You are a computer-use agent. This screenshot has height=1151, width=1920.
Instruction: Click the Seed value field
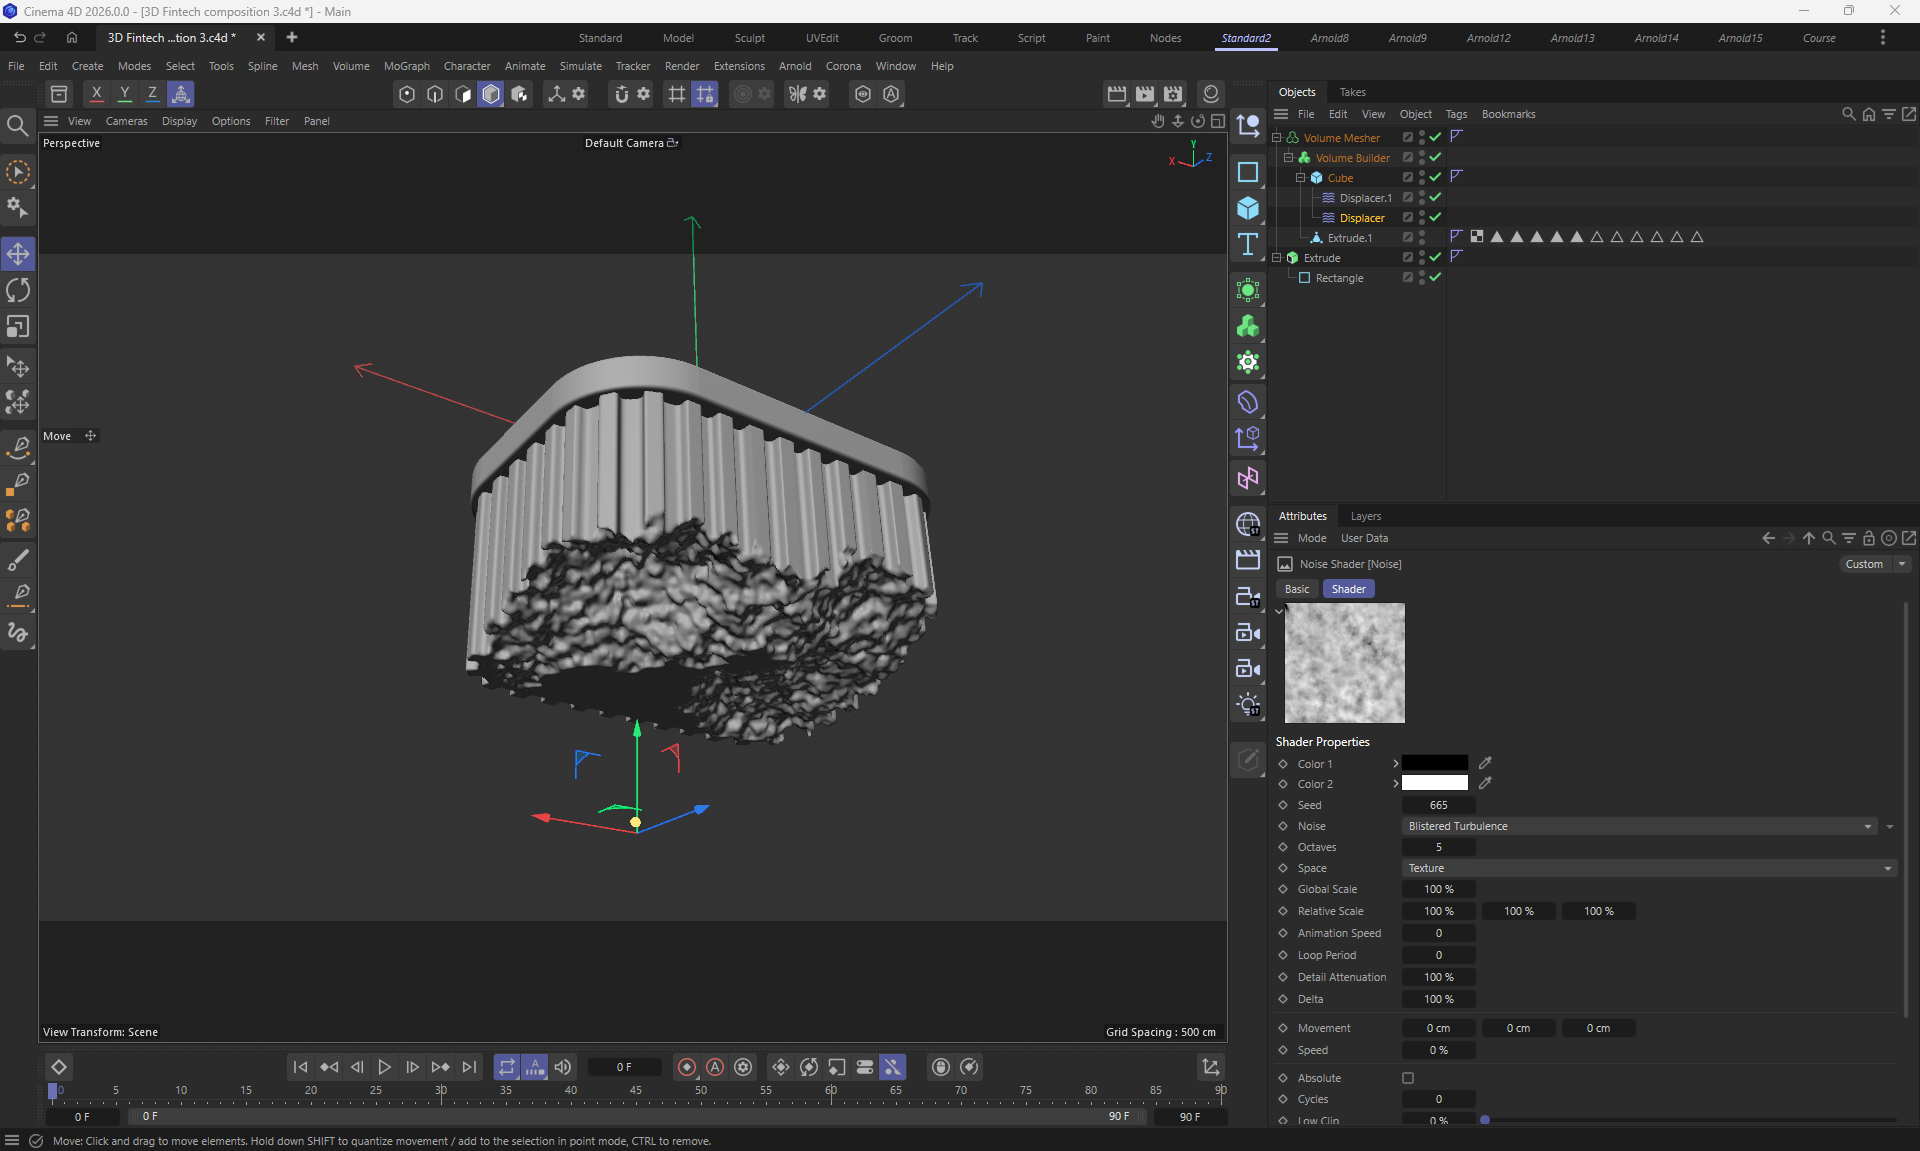[x=1438, y=805]
